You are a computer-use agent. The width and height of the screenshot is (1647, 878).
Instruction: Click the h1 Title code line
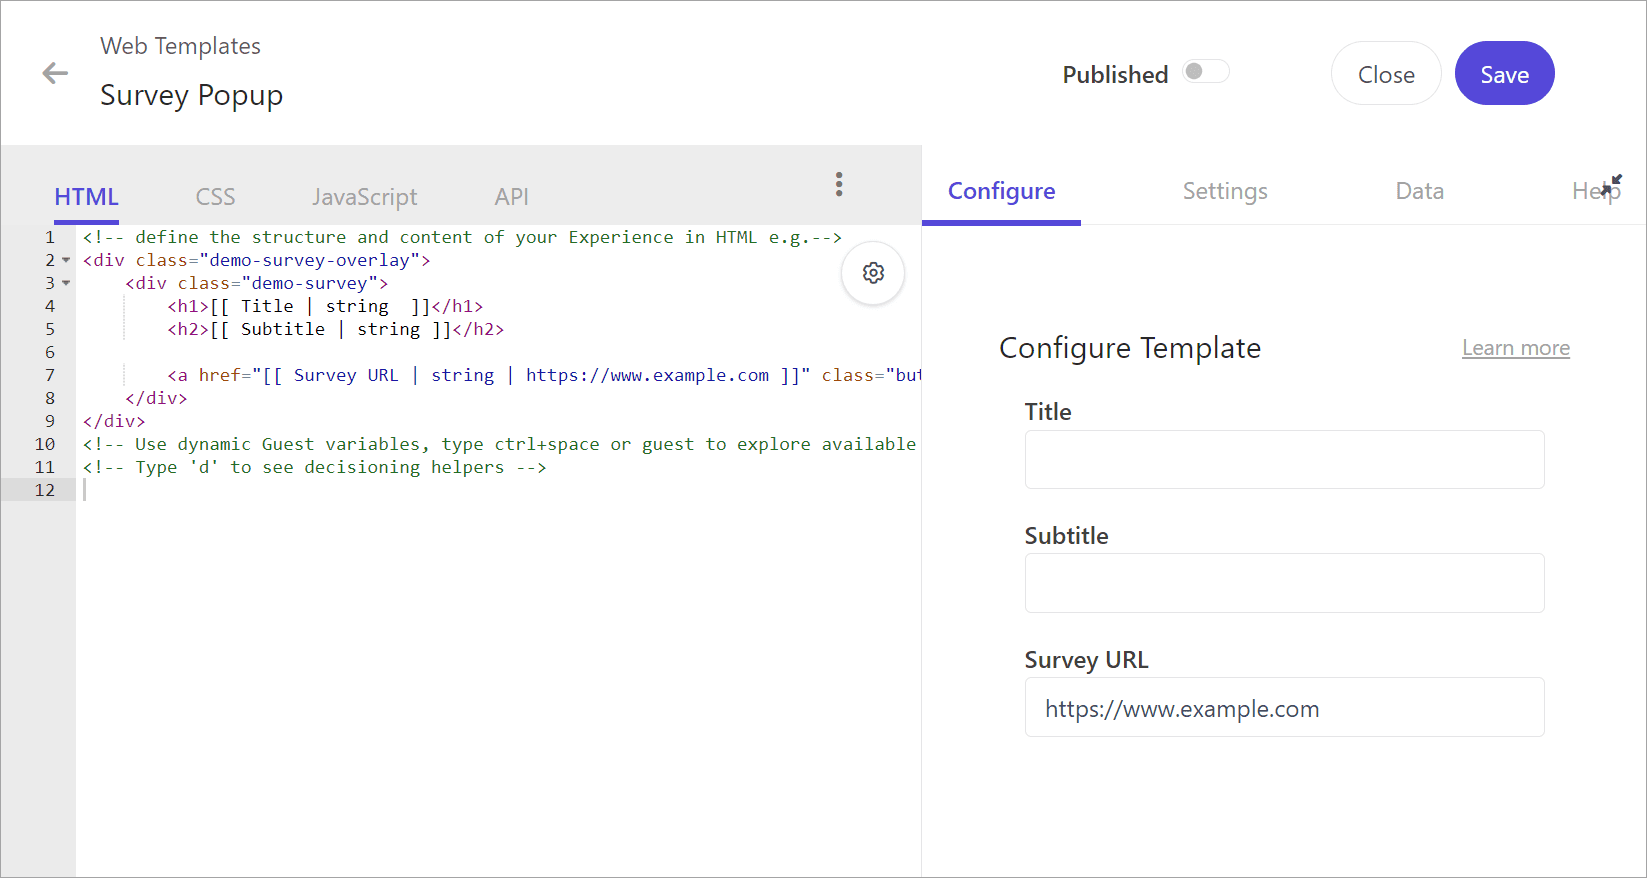coord(325,306)
